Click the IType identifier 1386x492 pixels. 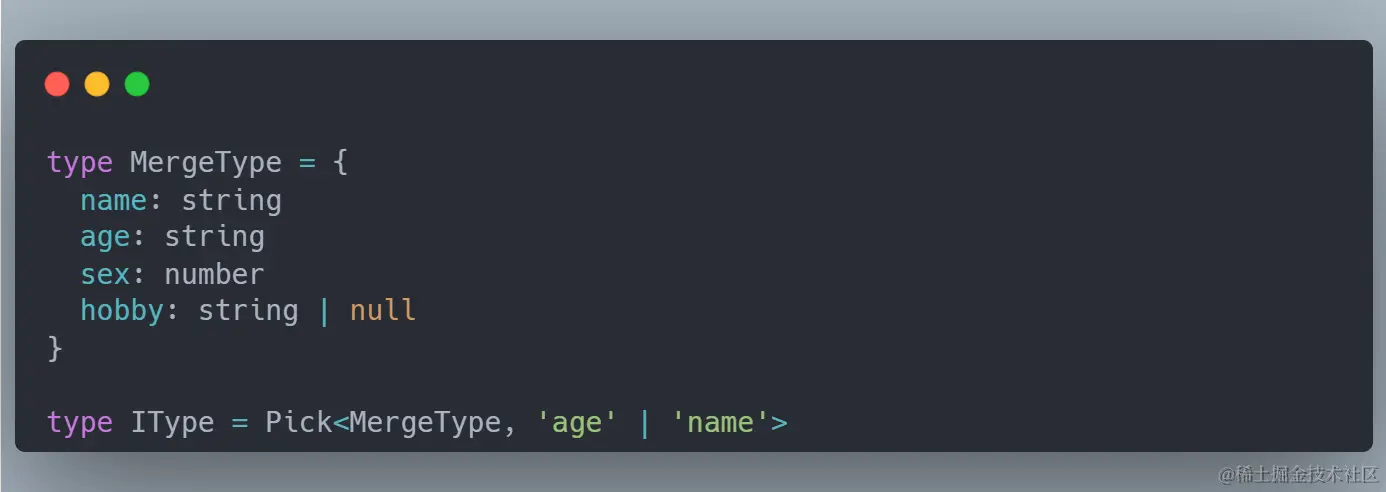[x=172, y=422]
